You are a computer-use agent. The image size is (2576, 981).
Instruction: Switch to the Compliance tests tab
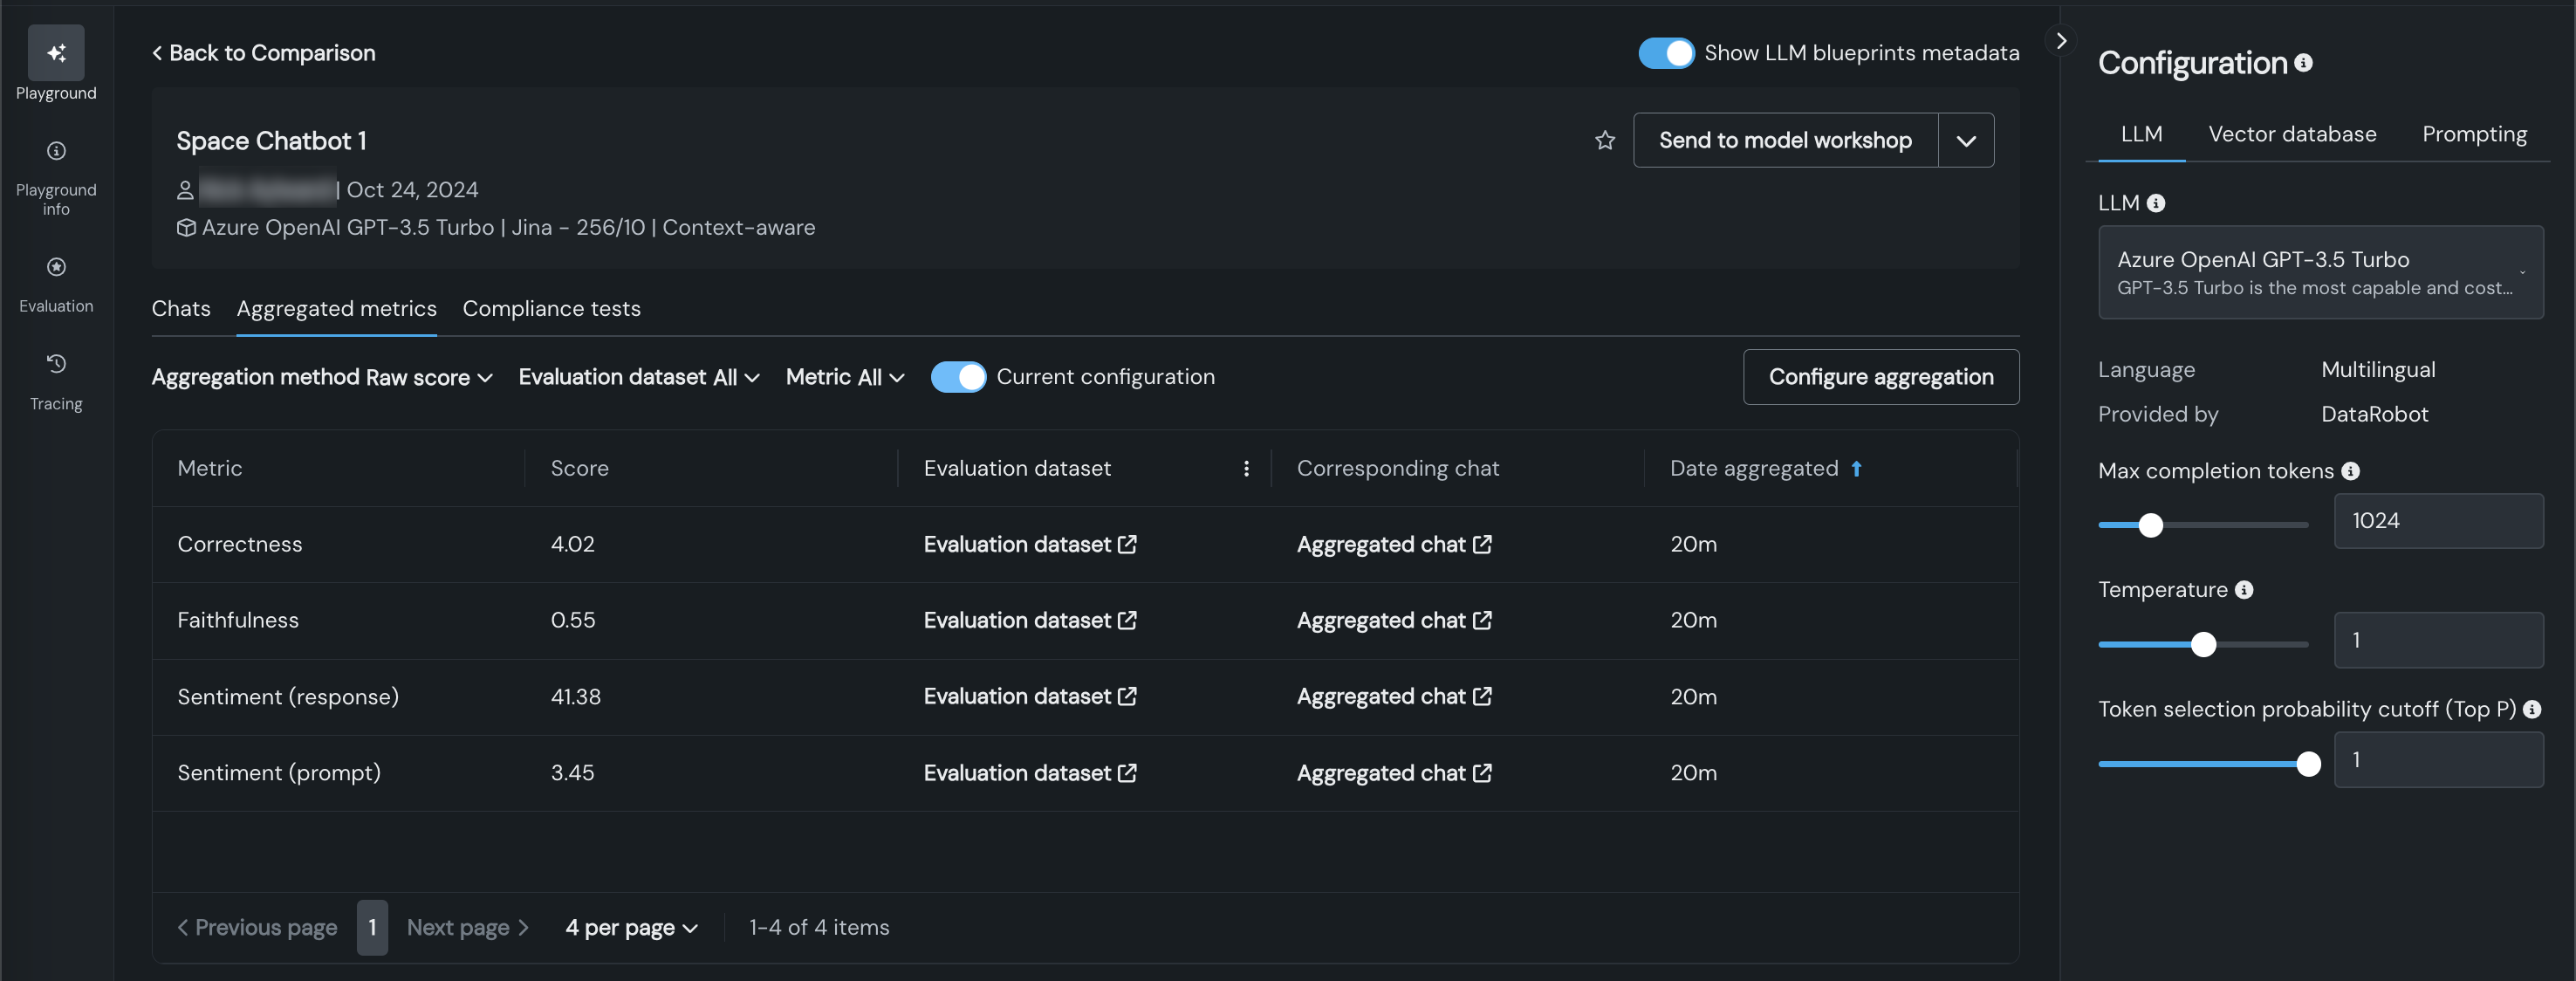click(x=551, y=309)
